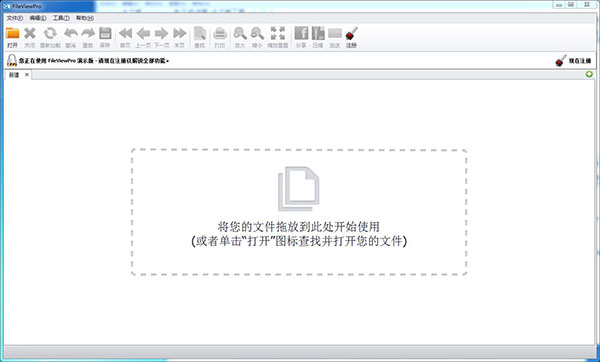Print using the printer icon

tap(220, 34)
